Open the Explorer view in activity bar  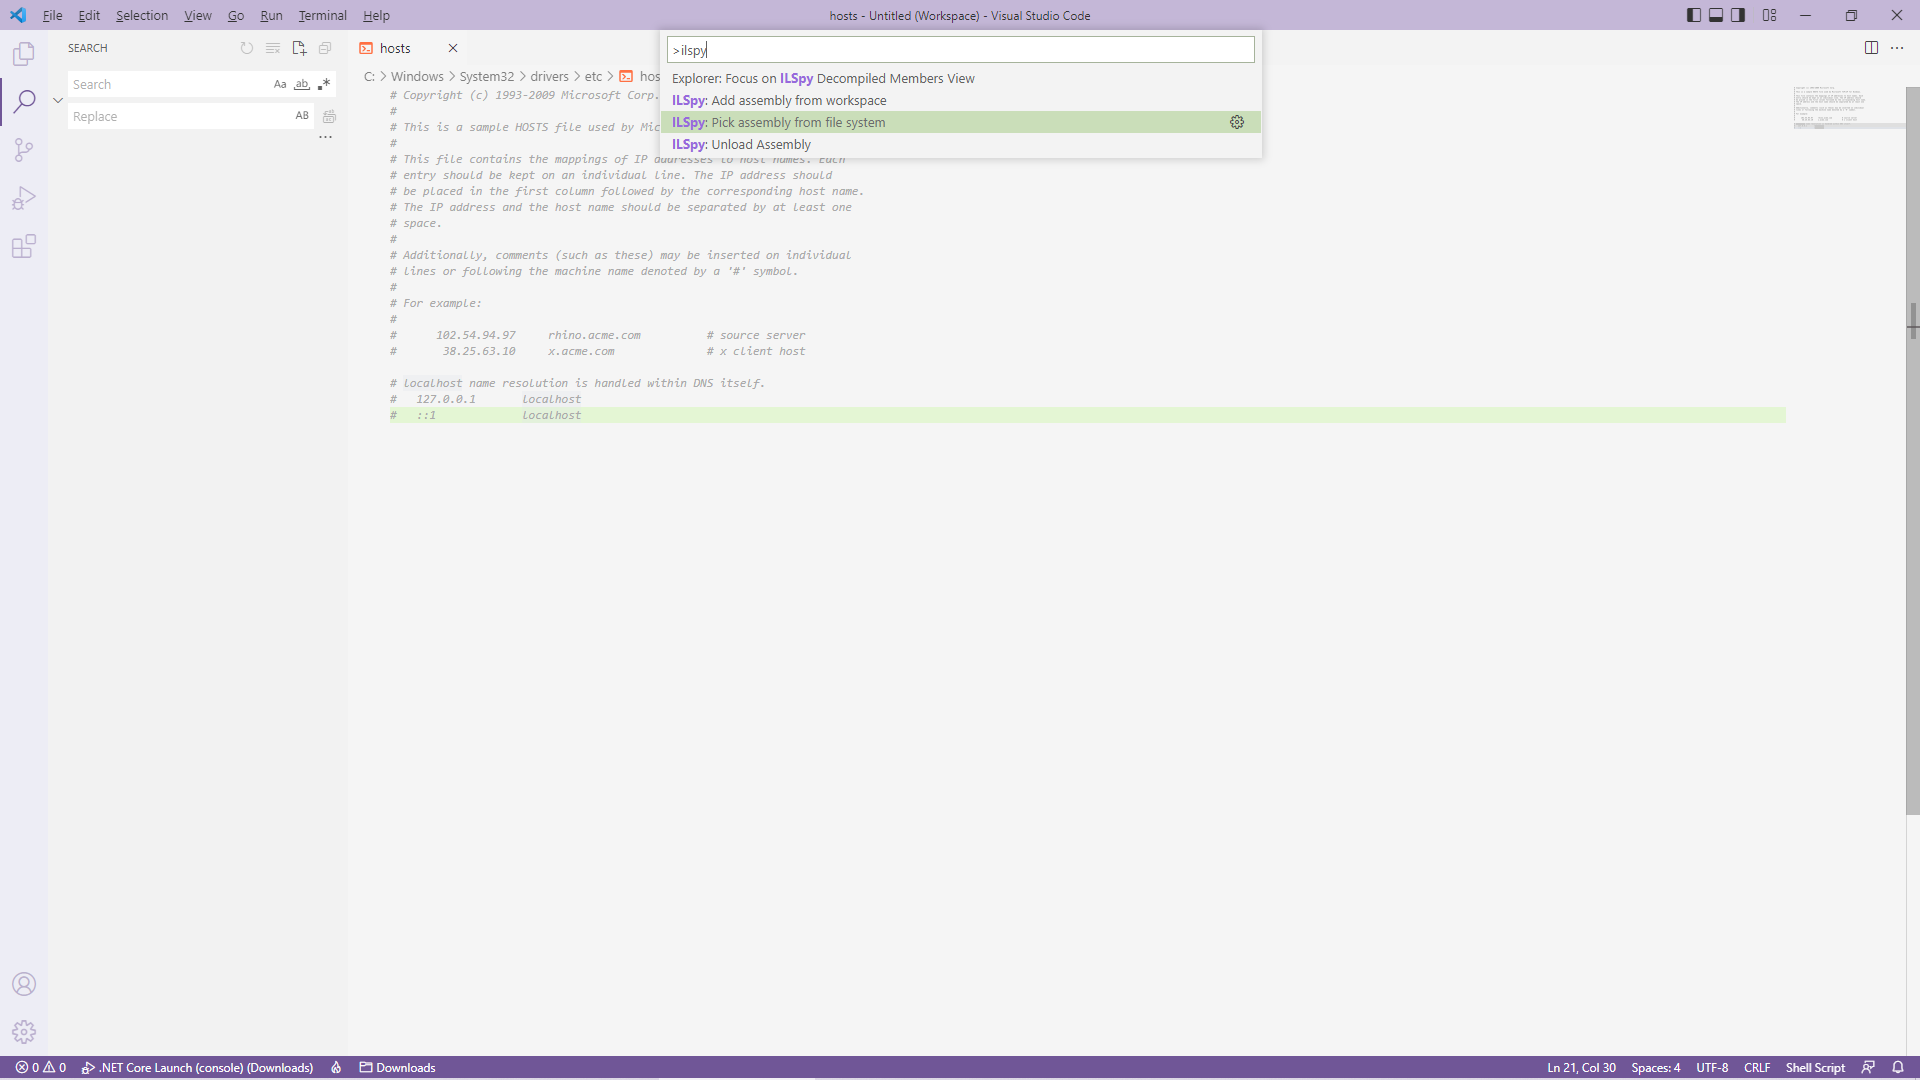24,54
